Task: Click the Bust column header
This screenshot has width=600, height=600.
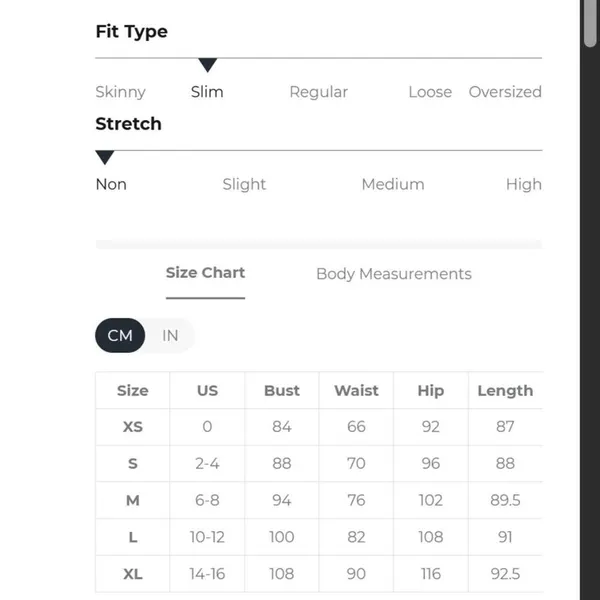Action: (282, 390)
